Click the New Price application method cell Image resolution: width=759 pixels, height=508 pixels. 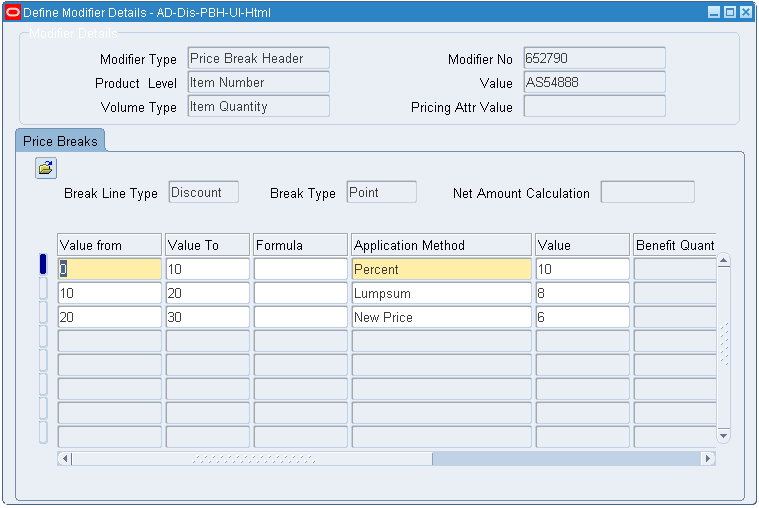coord(441,317)
